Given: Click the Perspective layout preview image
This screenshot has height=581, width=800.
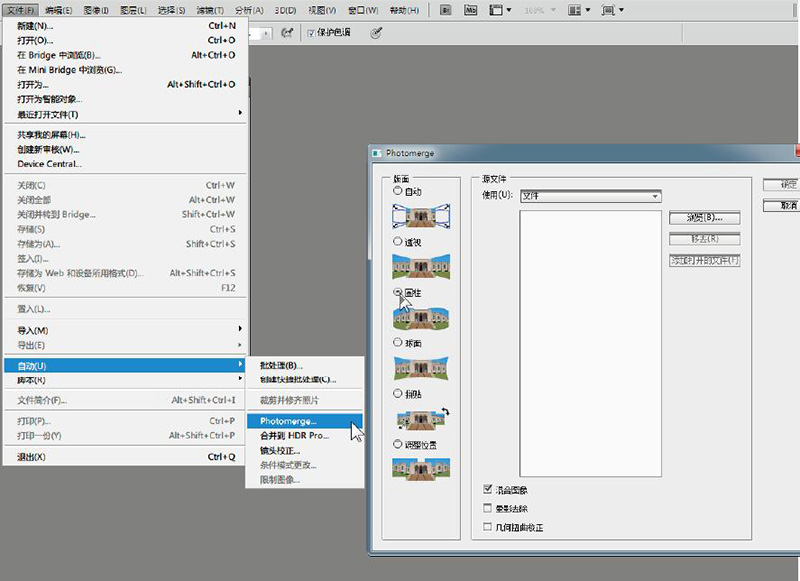Looking at the screenshot, I should click(x=420, y=265).
